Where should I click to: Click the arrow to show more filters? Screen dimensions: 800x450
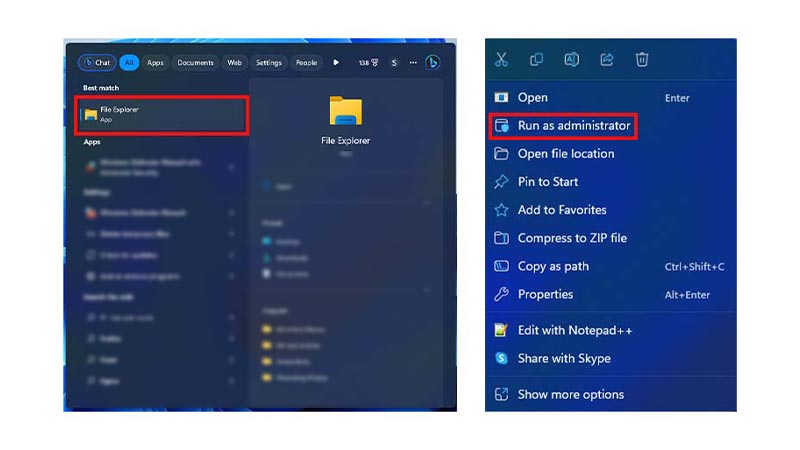tap(336, 63)
